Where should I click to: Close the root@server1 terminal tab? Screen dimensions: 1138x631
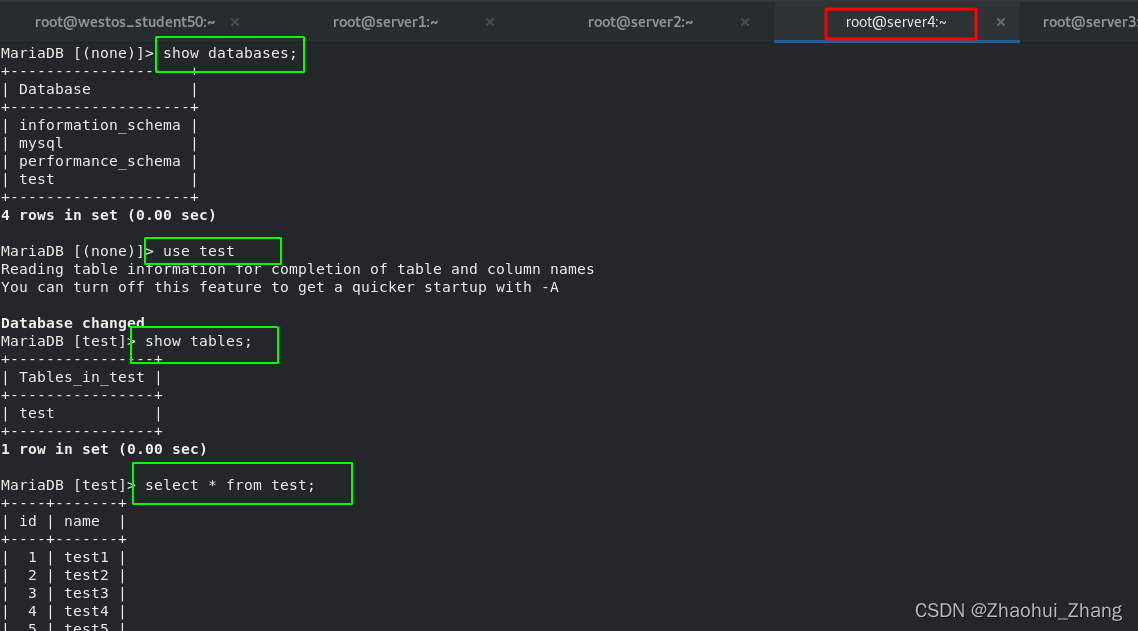tap(489, 21)
